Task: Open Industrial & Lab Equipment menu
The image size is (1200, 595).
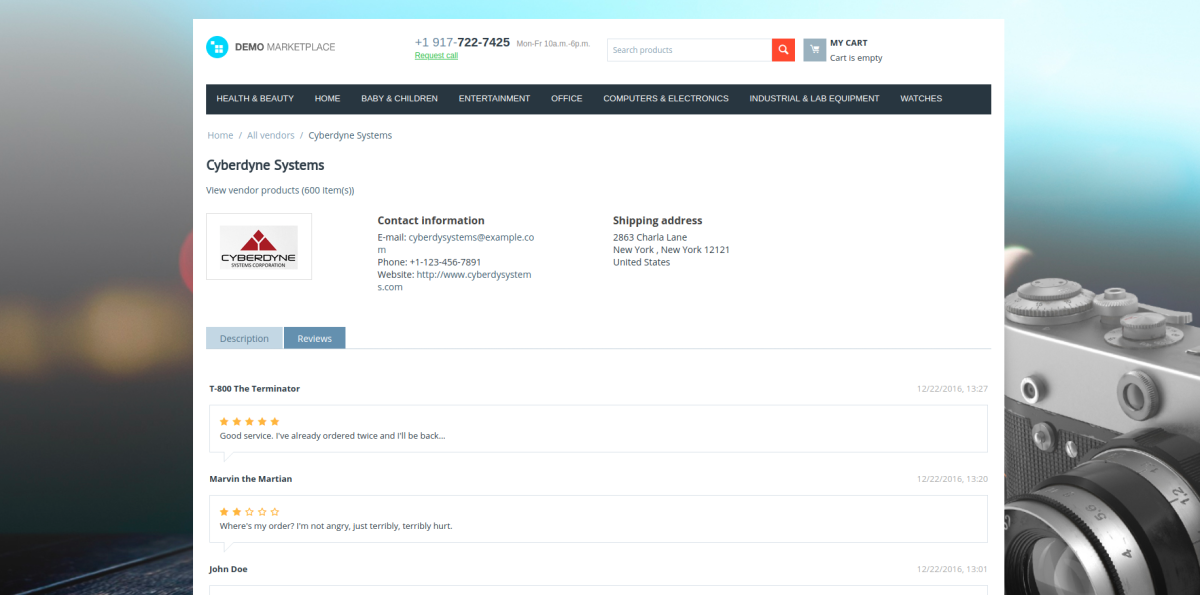Action: (814, 99)
